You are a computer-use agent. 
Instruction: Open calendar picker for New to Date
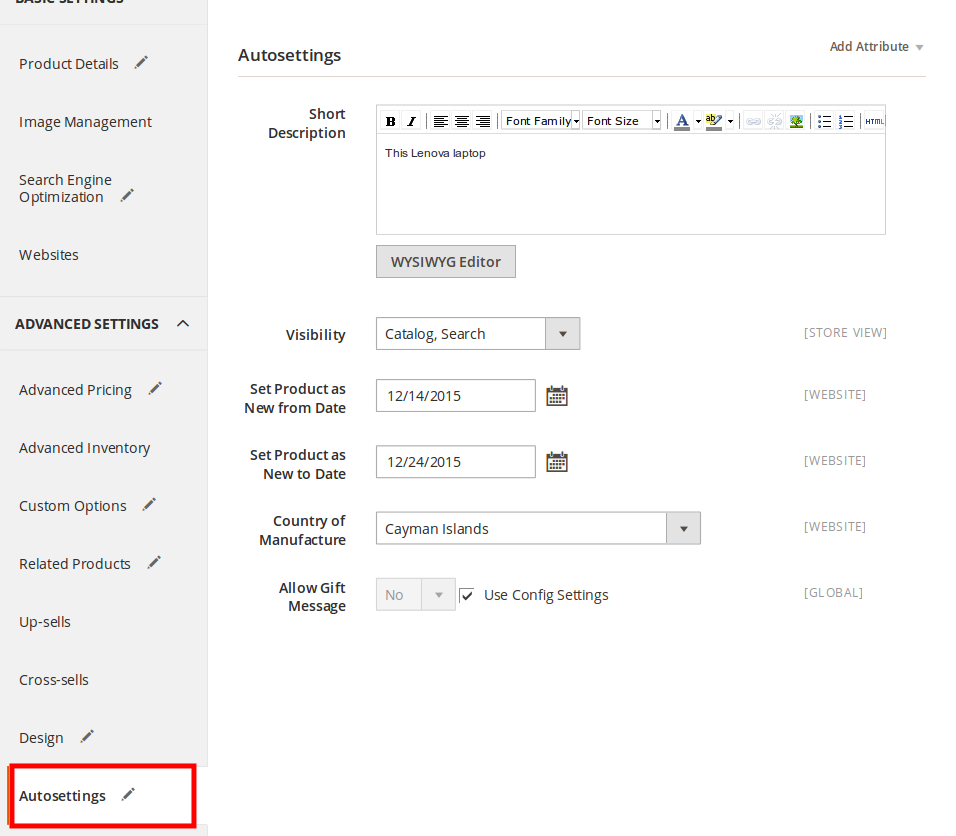click(557, 462)
